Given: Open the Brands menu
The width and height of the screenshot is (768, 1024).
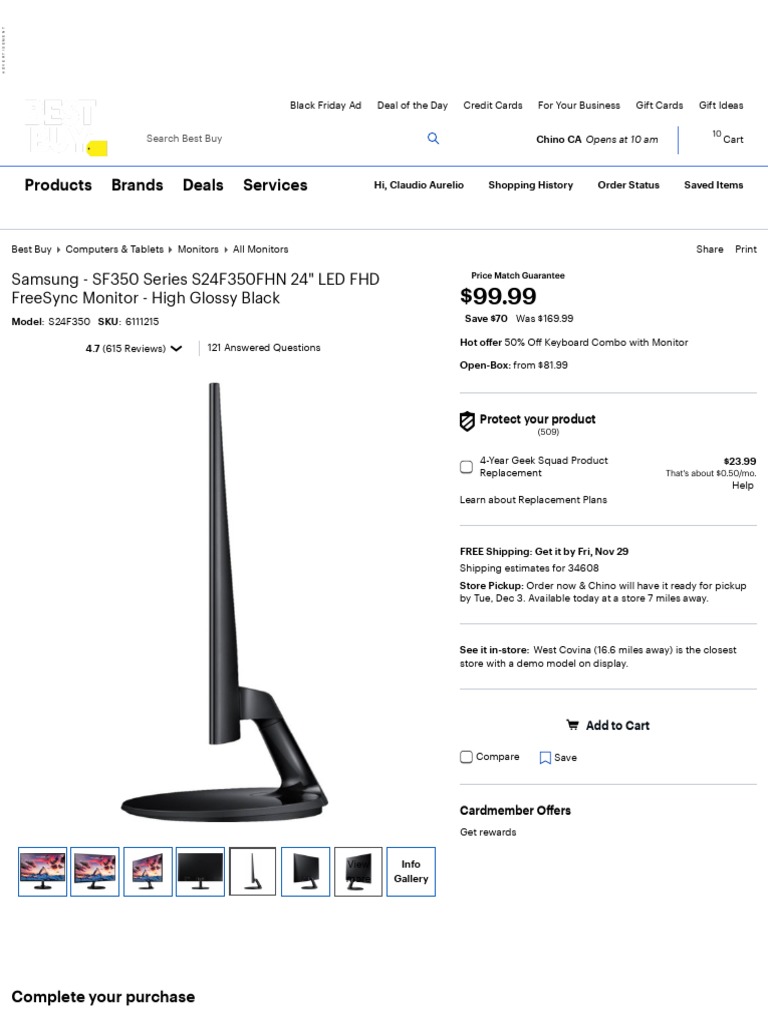Looking at the screenshot, I should point(137,185).
